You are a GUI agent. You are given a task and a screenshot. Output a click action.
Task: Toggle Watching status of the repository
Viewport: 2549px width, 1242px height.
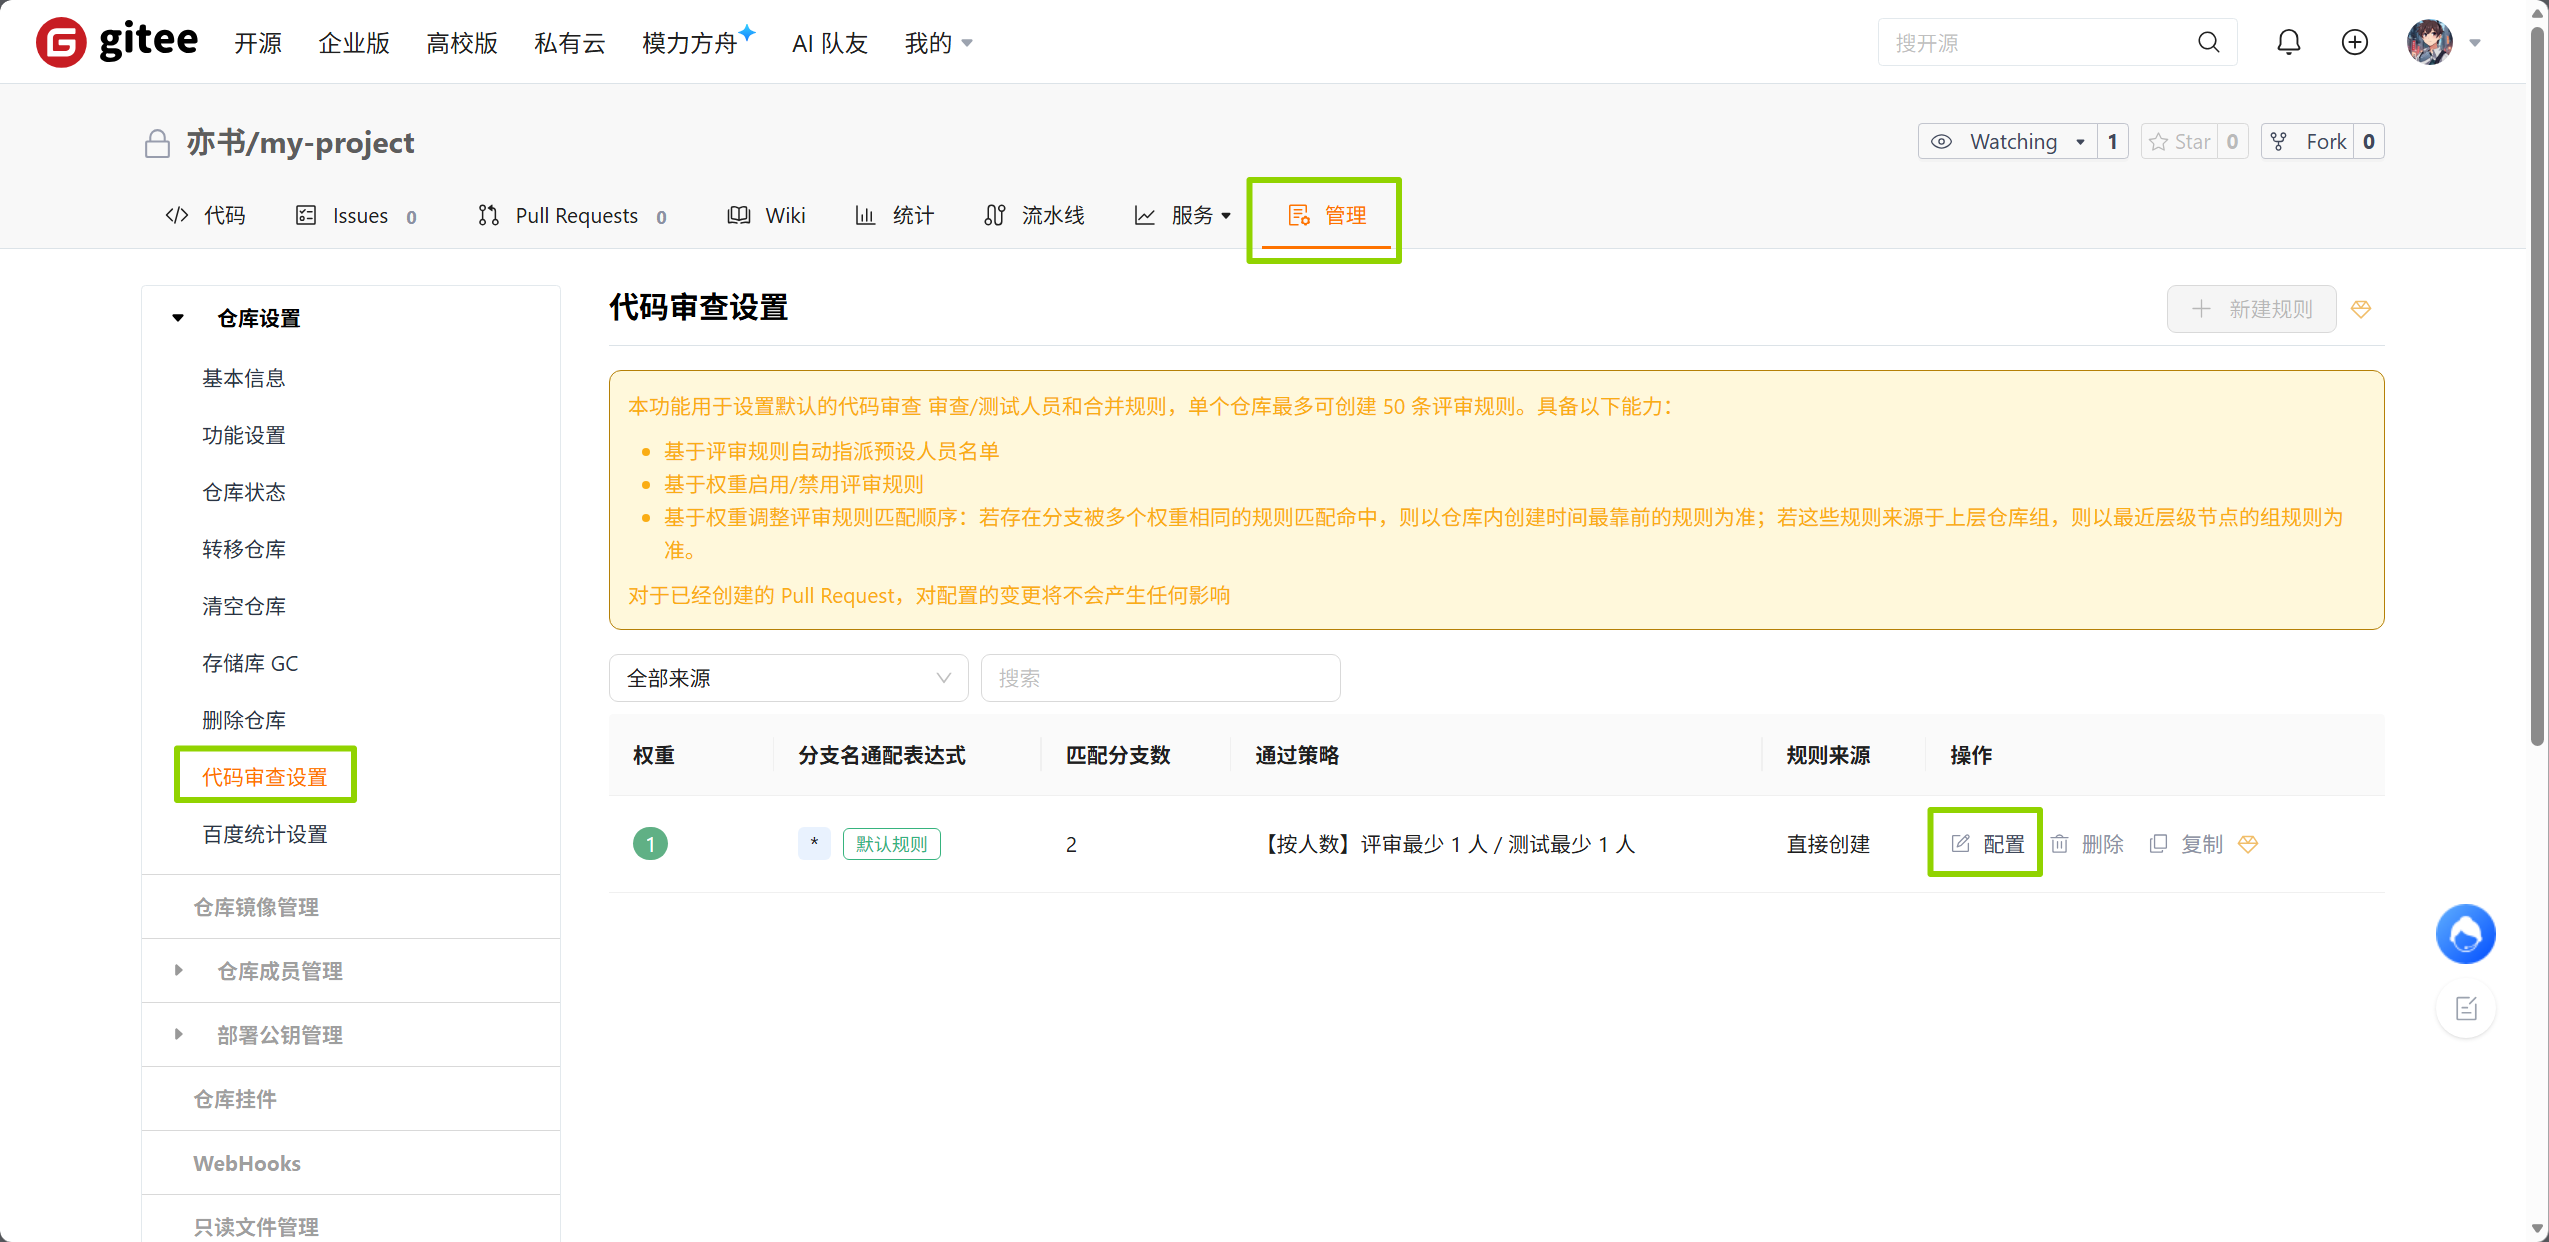[x=2011, y=141]
